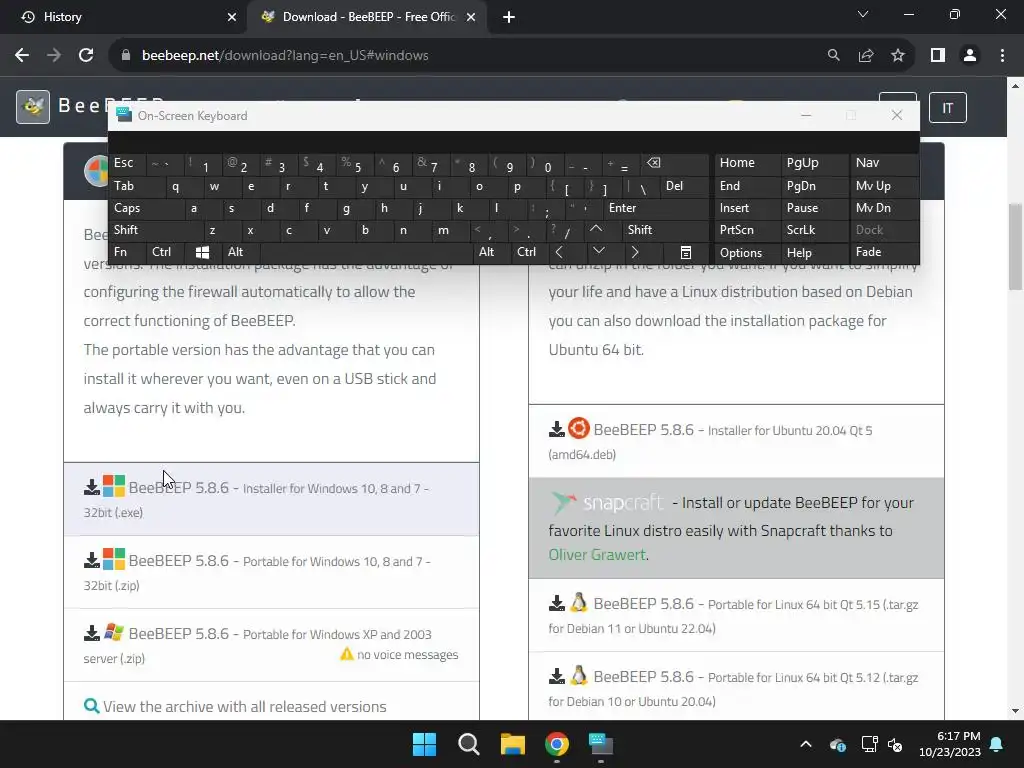Close the History tab
The width and height of the screenshot is (1024, 768).
tap(231, 17)
